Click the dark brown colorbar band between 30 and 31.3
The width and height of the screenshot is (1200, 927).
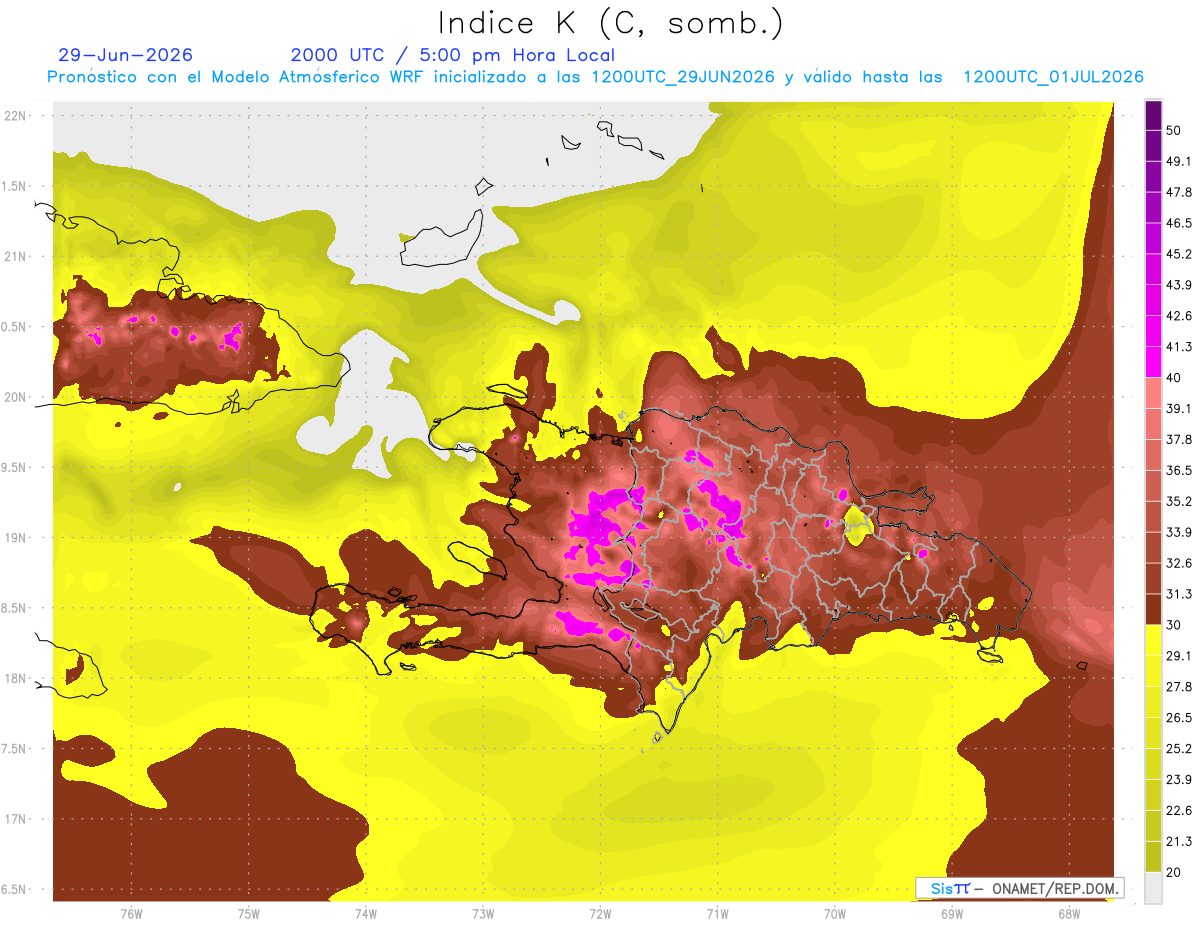coord(1153,609)
